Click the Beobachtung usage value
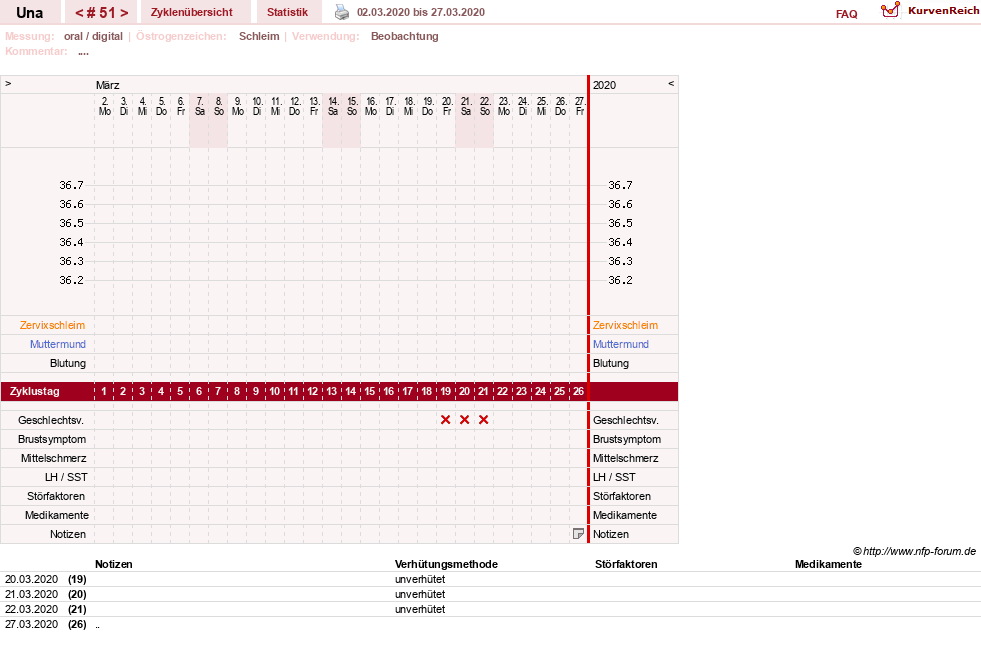Viewport: 981px width, 663px height. point(404,36)
